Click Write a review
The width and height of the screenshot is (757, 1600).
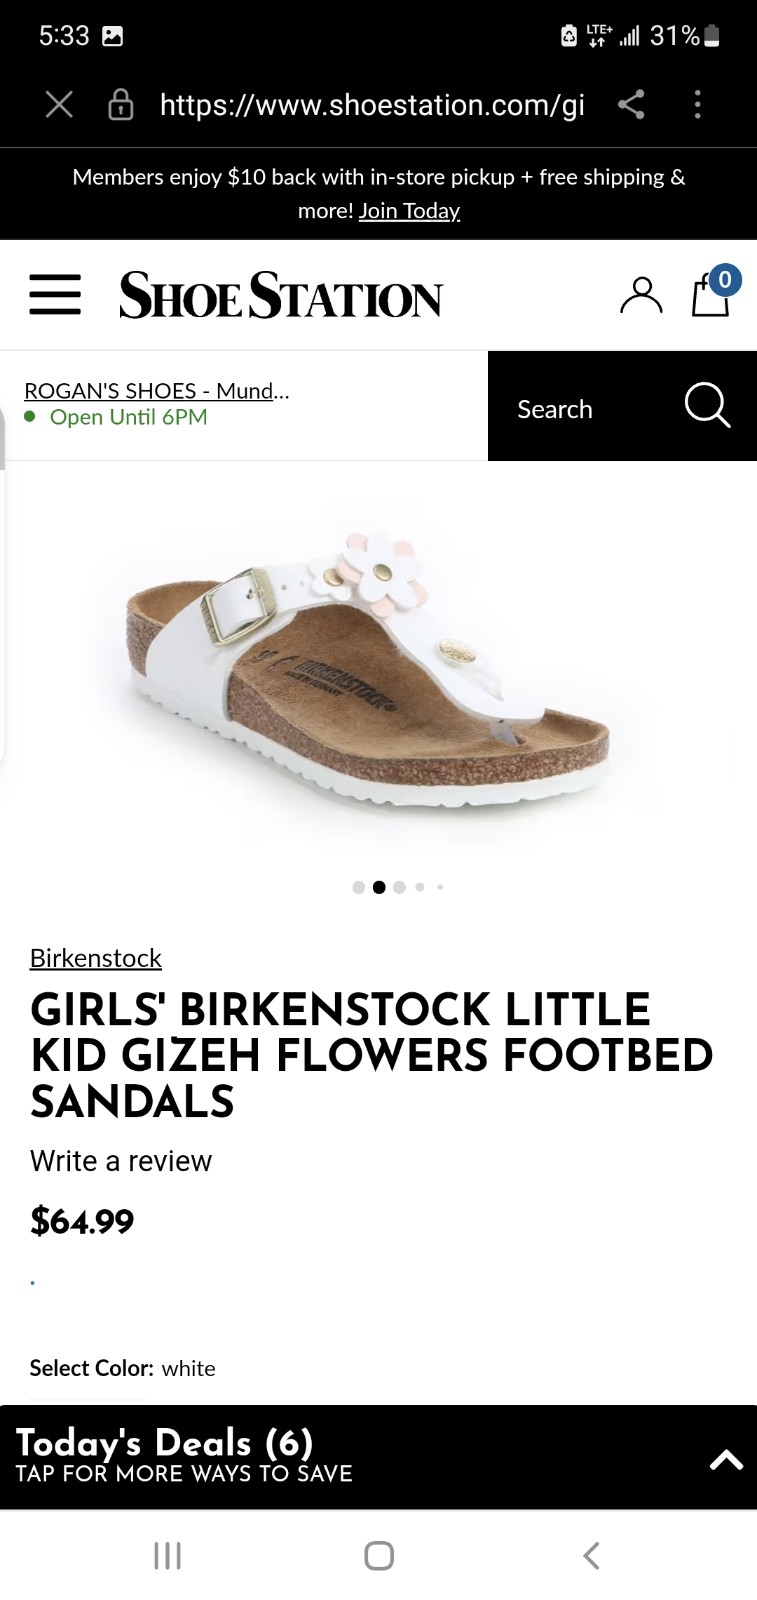[x=121, y=1161]
